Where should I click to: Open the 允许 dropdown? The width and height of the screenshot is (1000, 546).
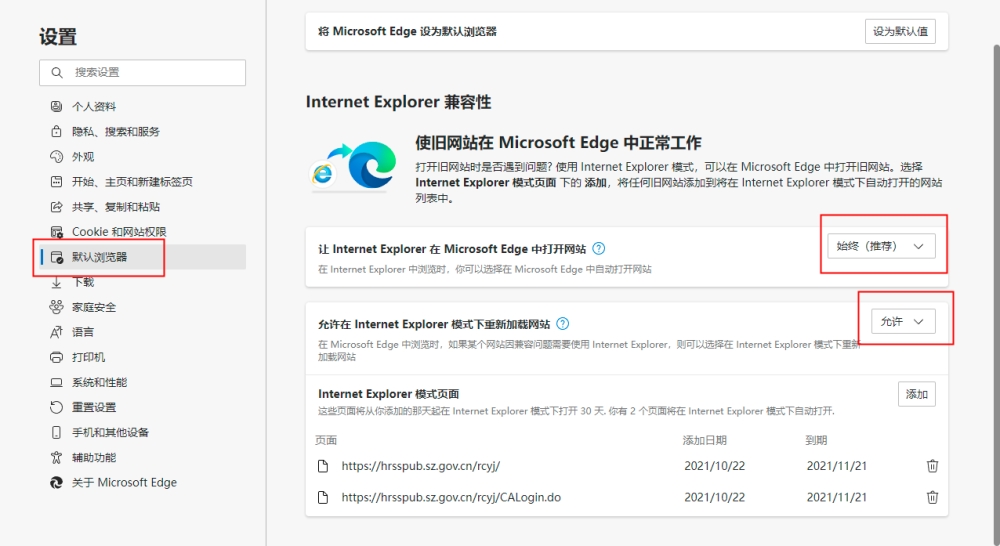point(902,321)
